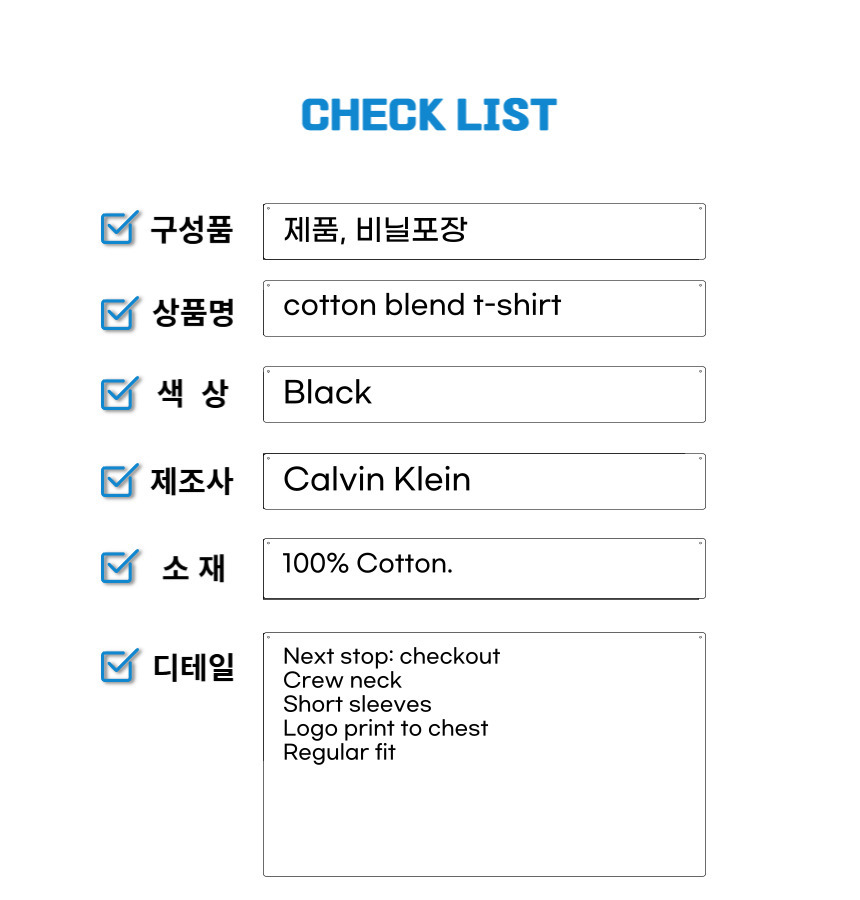Click inside the detail text area

pyautogui.click(x=484, y=754)
